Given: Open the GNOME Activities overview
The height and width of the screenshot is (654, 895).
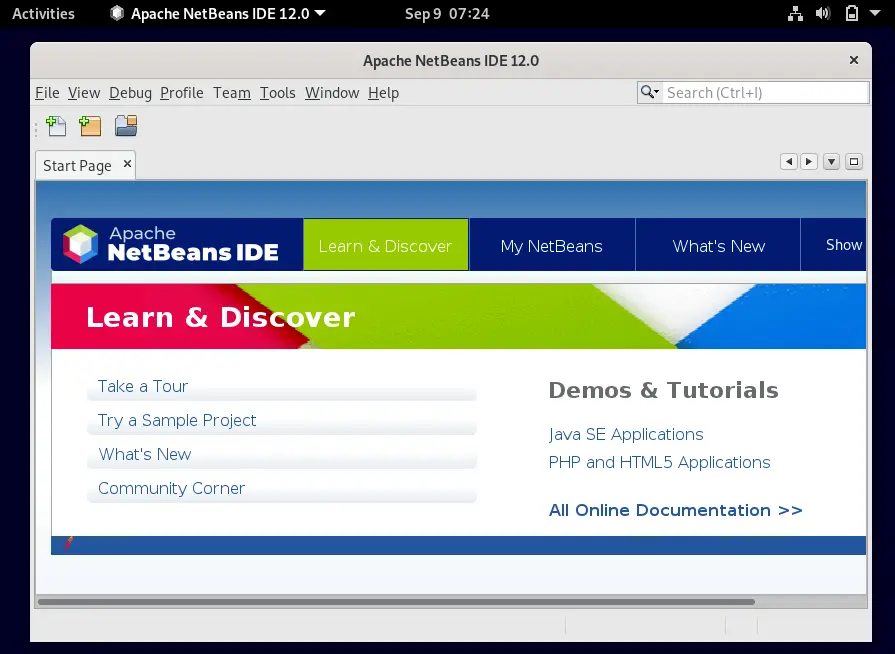Looking at the screenshot, I should (43, 14).
